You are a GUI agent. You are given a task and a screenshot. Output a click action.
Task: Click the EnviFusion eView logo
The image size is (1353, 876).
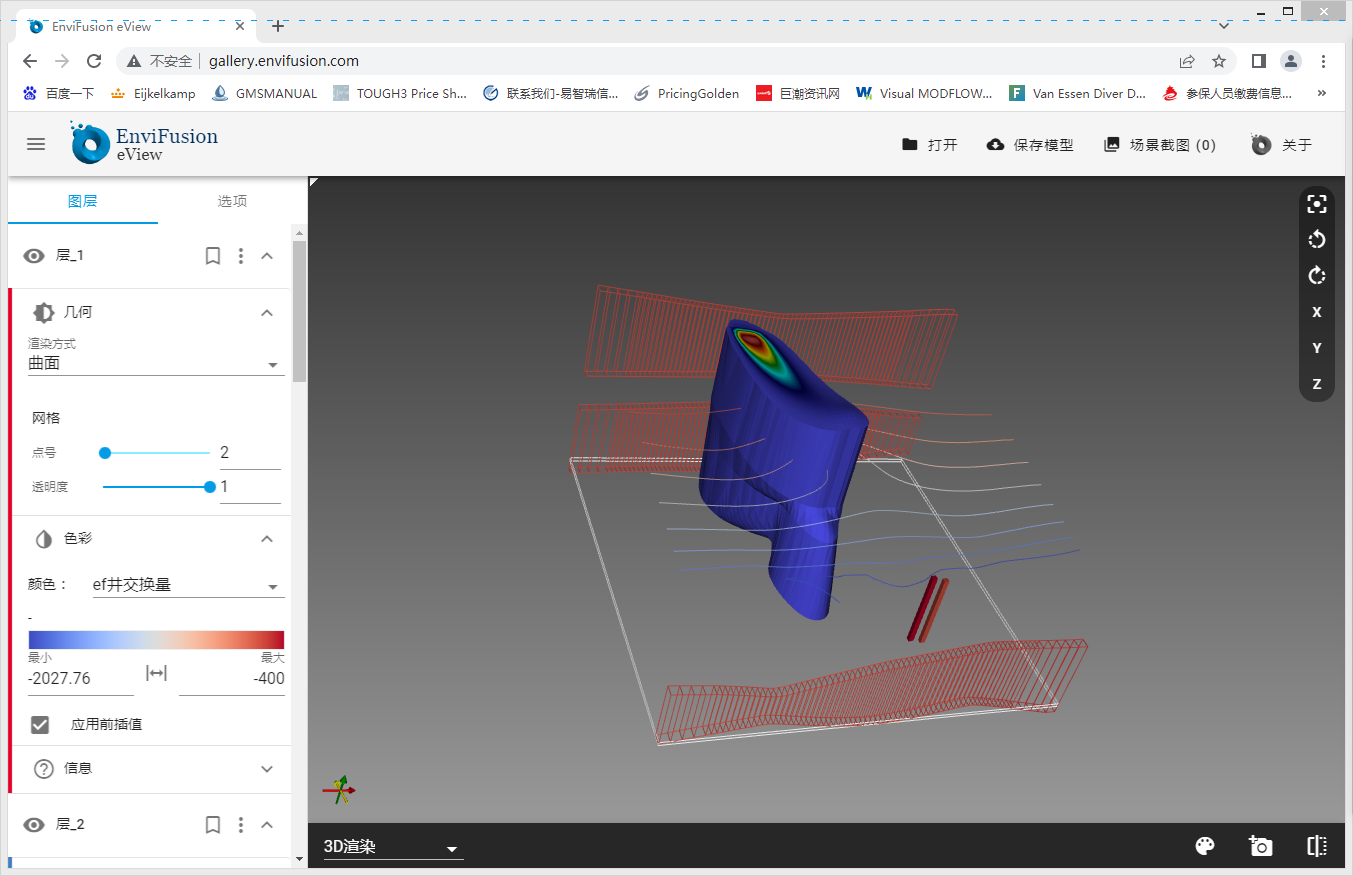(x=144, y=143)
